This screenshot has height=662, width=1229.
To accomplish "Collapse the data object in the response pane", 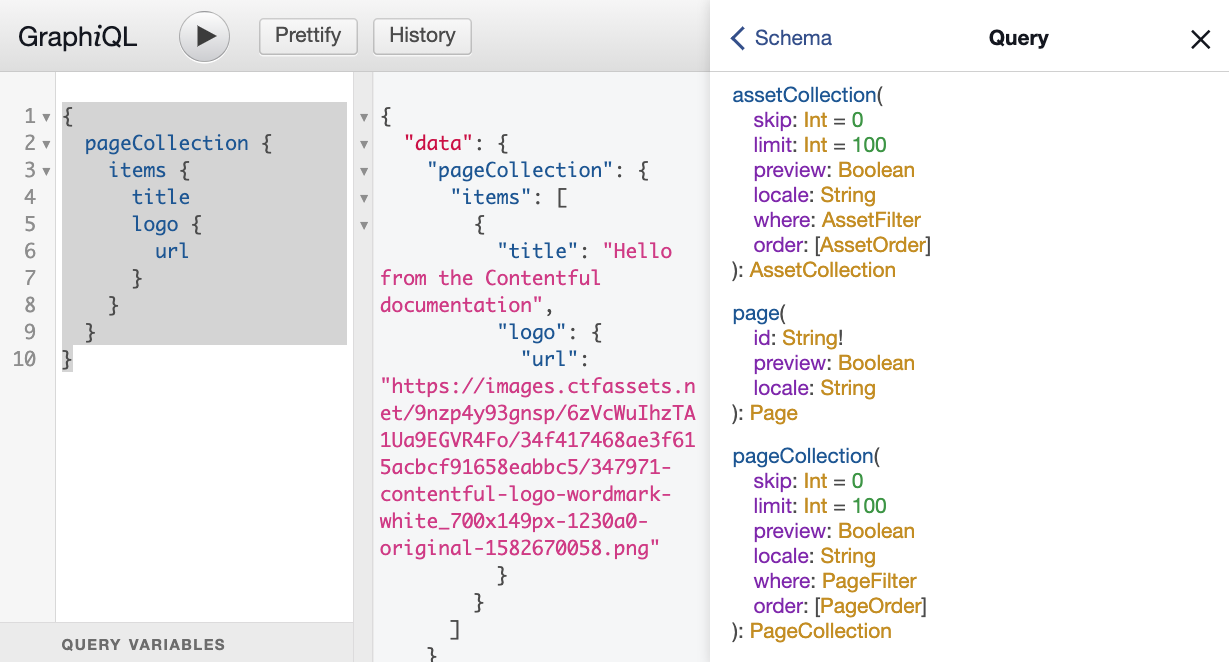I will point(364,143).
